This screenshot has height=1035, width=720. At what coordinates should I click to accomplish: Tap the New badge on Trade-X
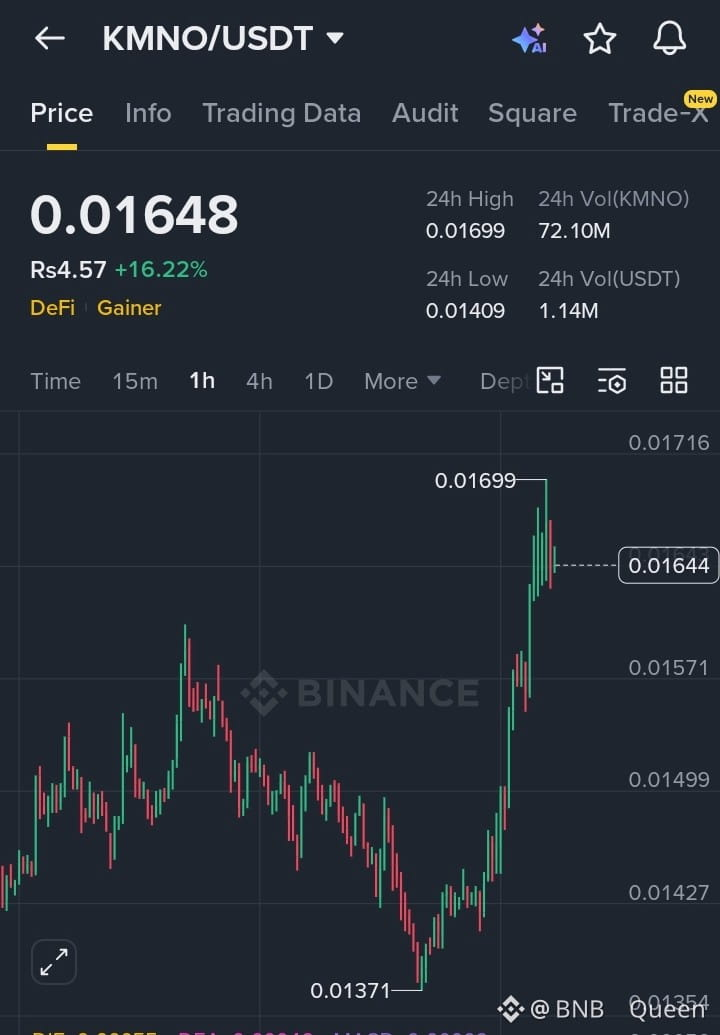coord(700,99)
